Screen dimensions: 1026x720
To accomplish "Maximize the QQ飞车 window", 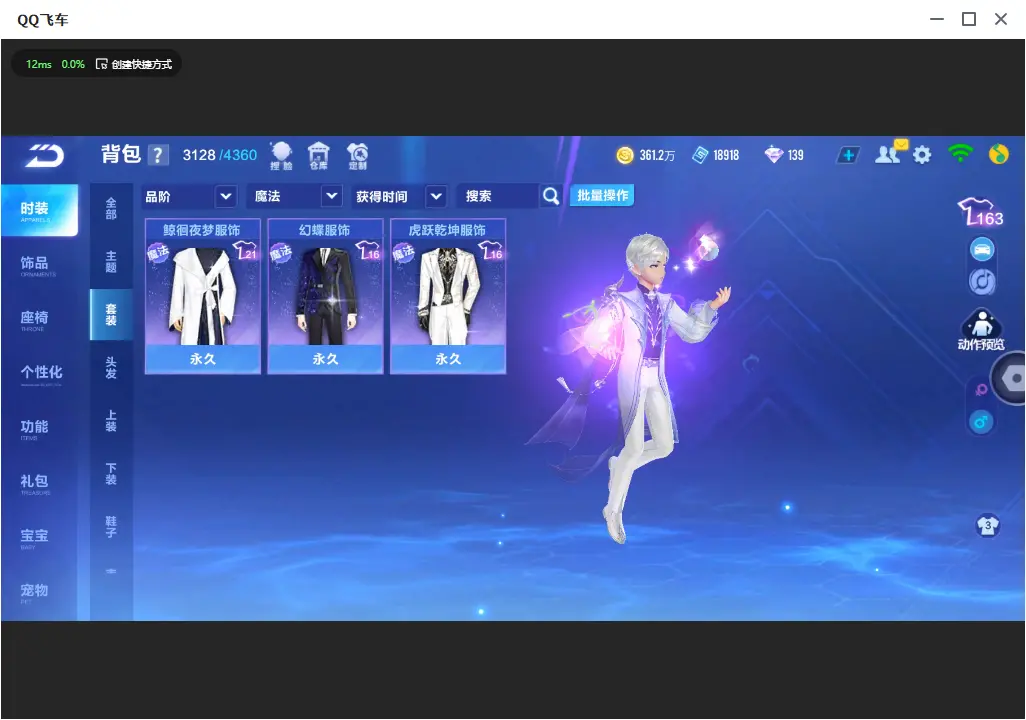I will [969, 20].
